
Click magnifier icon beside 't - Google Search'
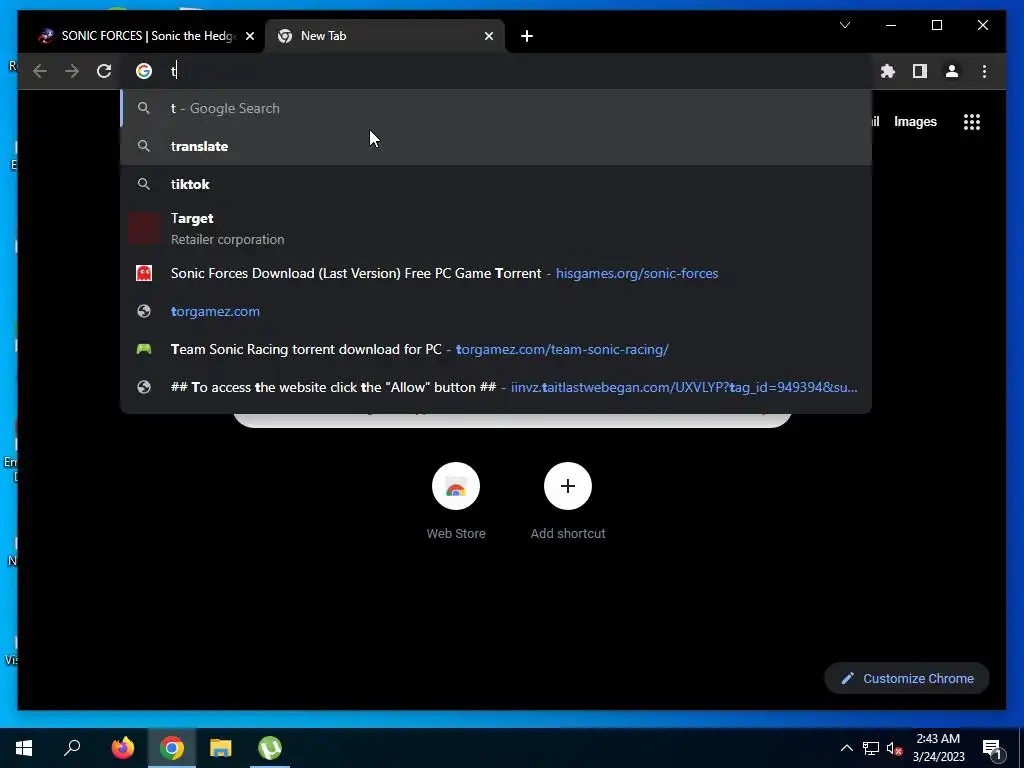click(x=144, y=108)
